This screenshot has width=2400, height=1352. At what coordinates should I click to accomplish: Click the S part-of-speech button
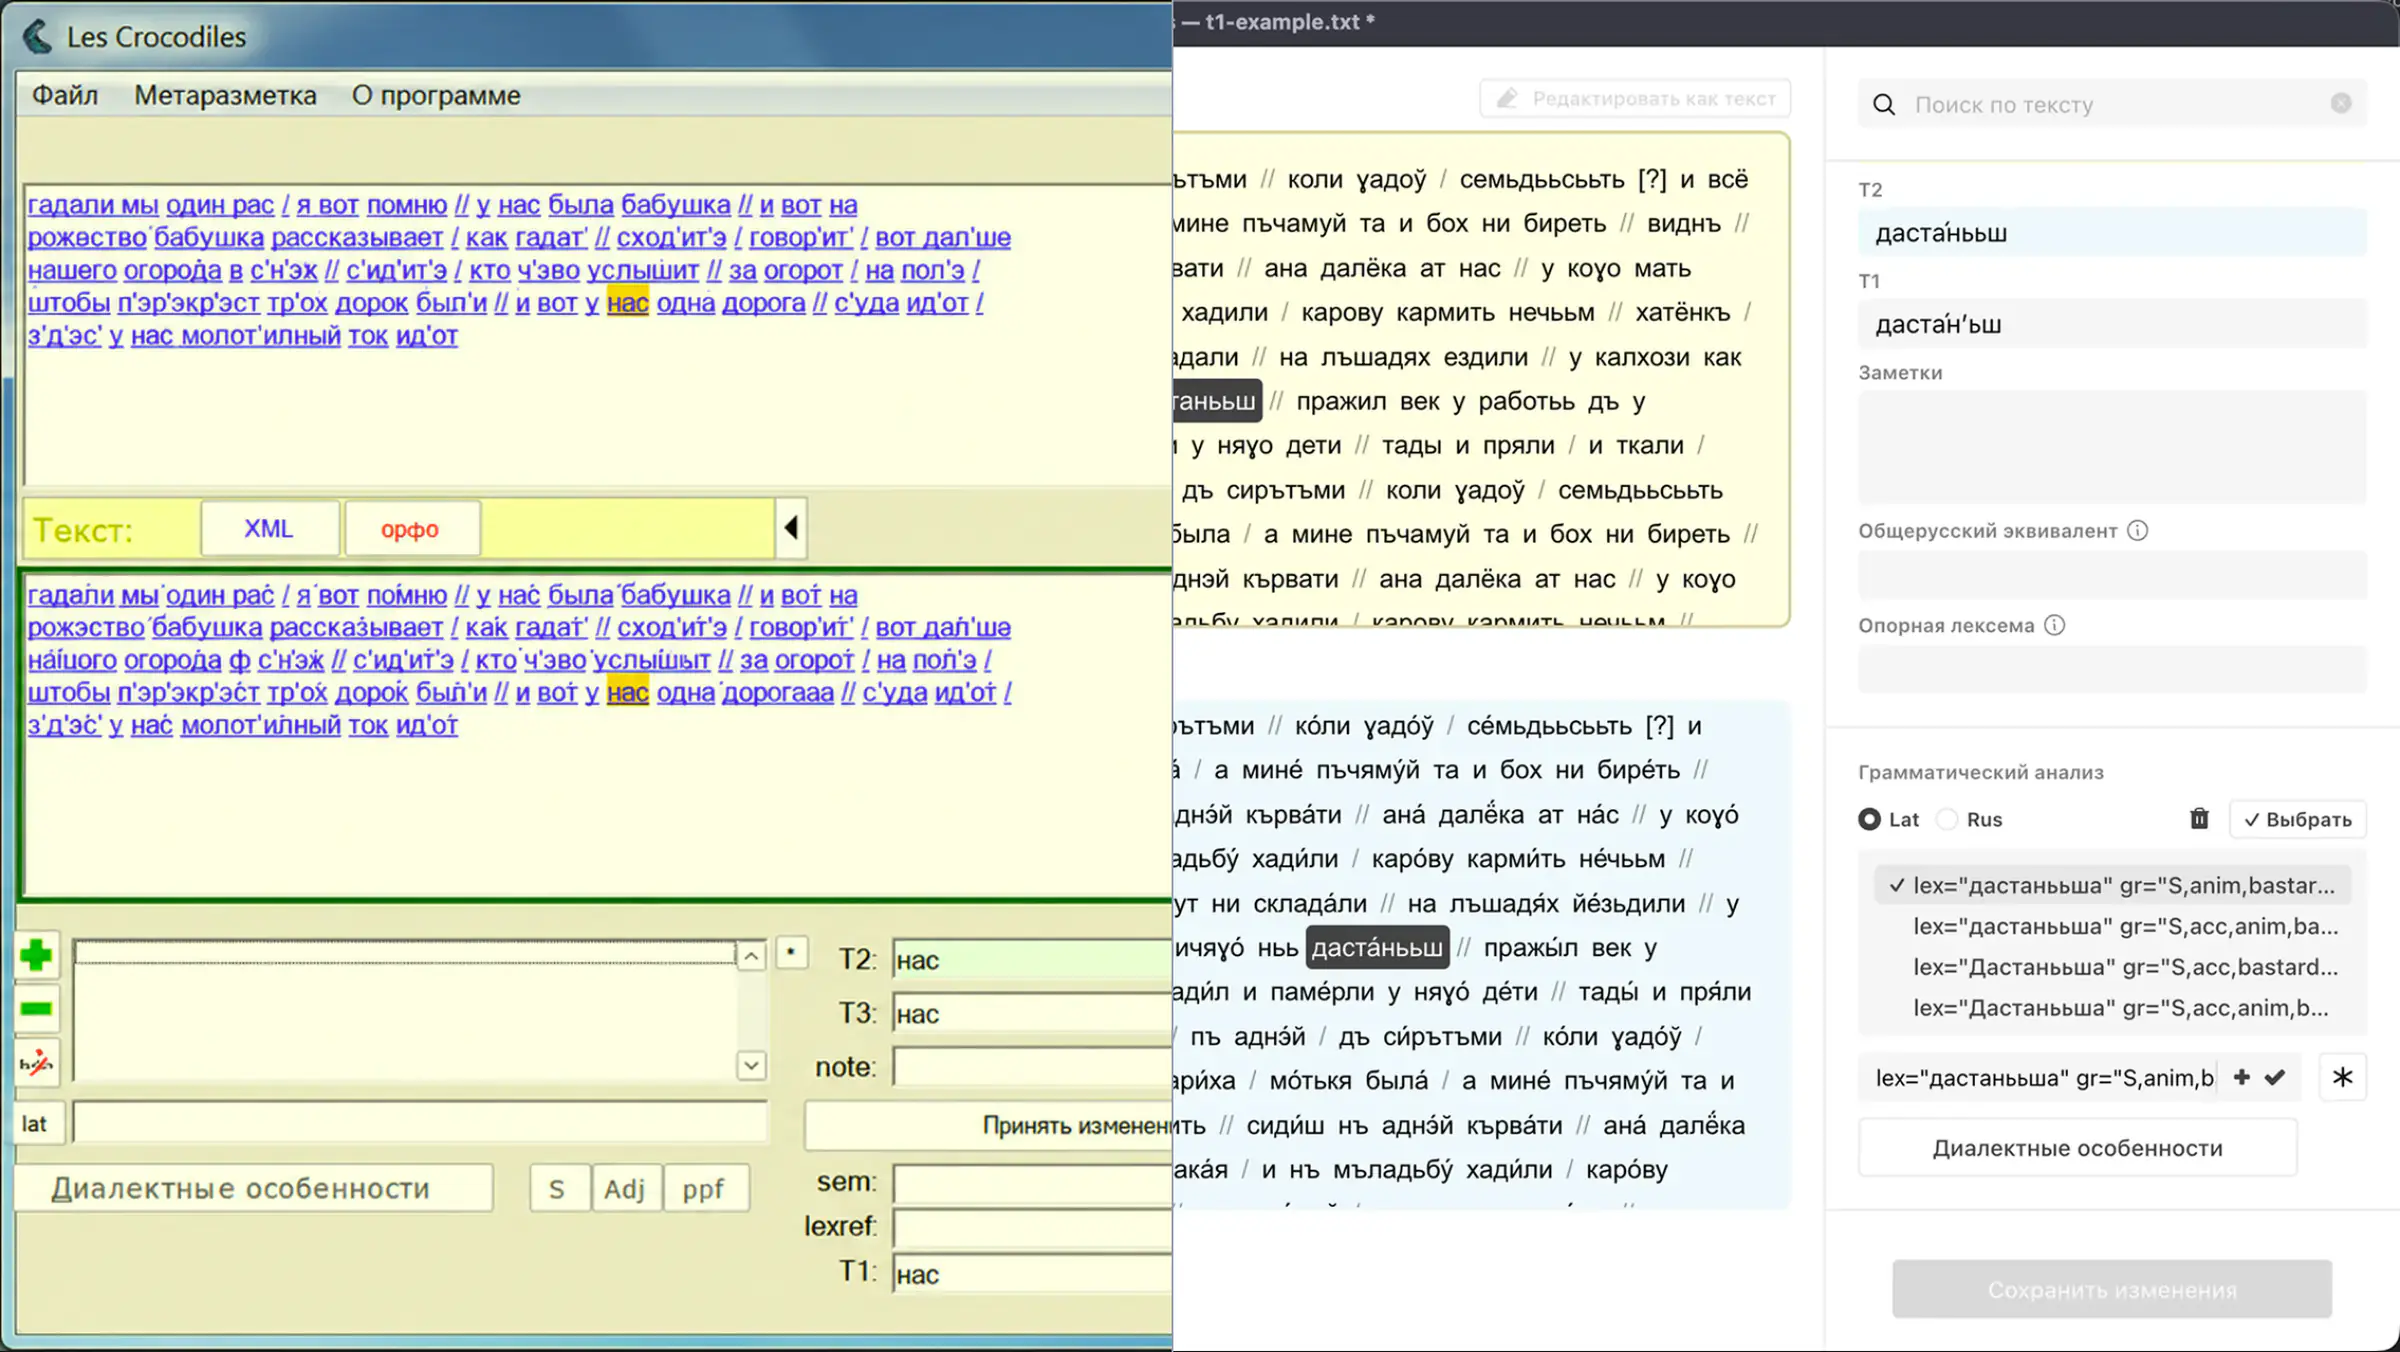tap(558, 1189)
